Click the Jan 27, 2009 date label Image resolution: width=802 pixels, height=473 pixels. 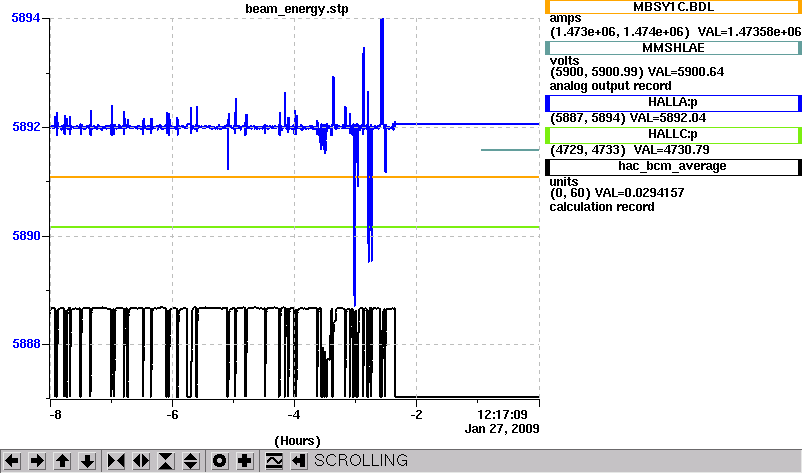pos(502,429)
